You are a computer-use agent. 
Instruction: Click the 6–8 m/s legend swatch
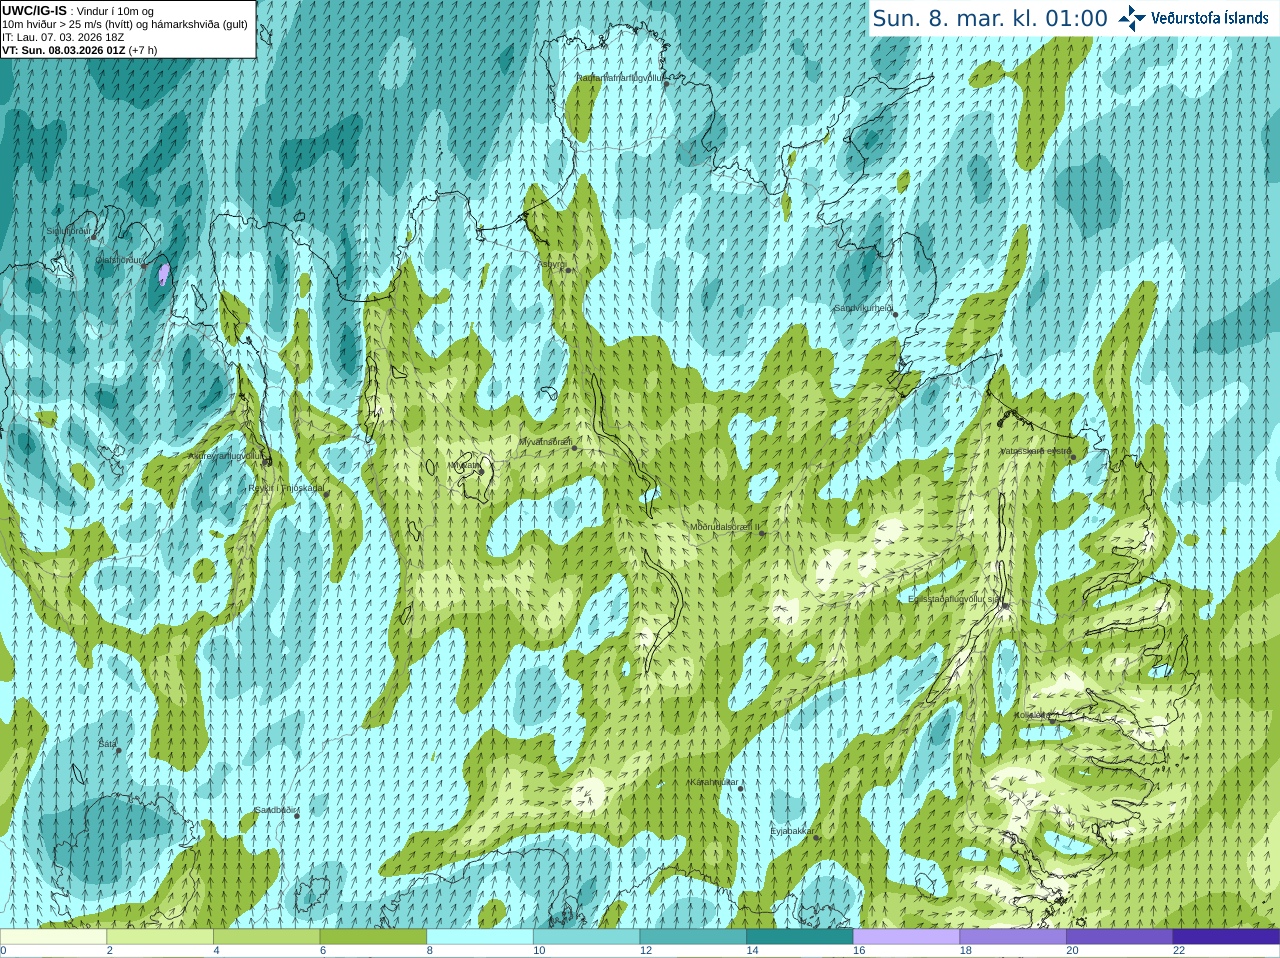pos(373,937)
